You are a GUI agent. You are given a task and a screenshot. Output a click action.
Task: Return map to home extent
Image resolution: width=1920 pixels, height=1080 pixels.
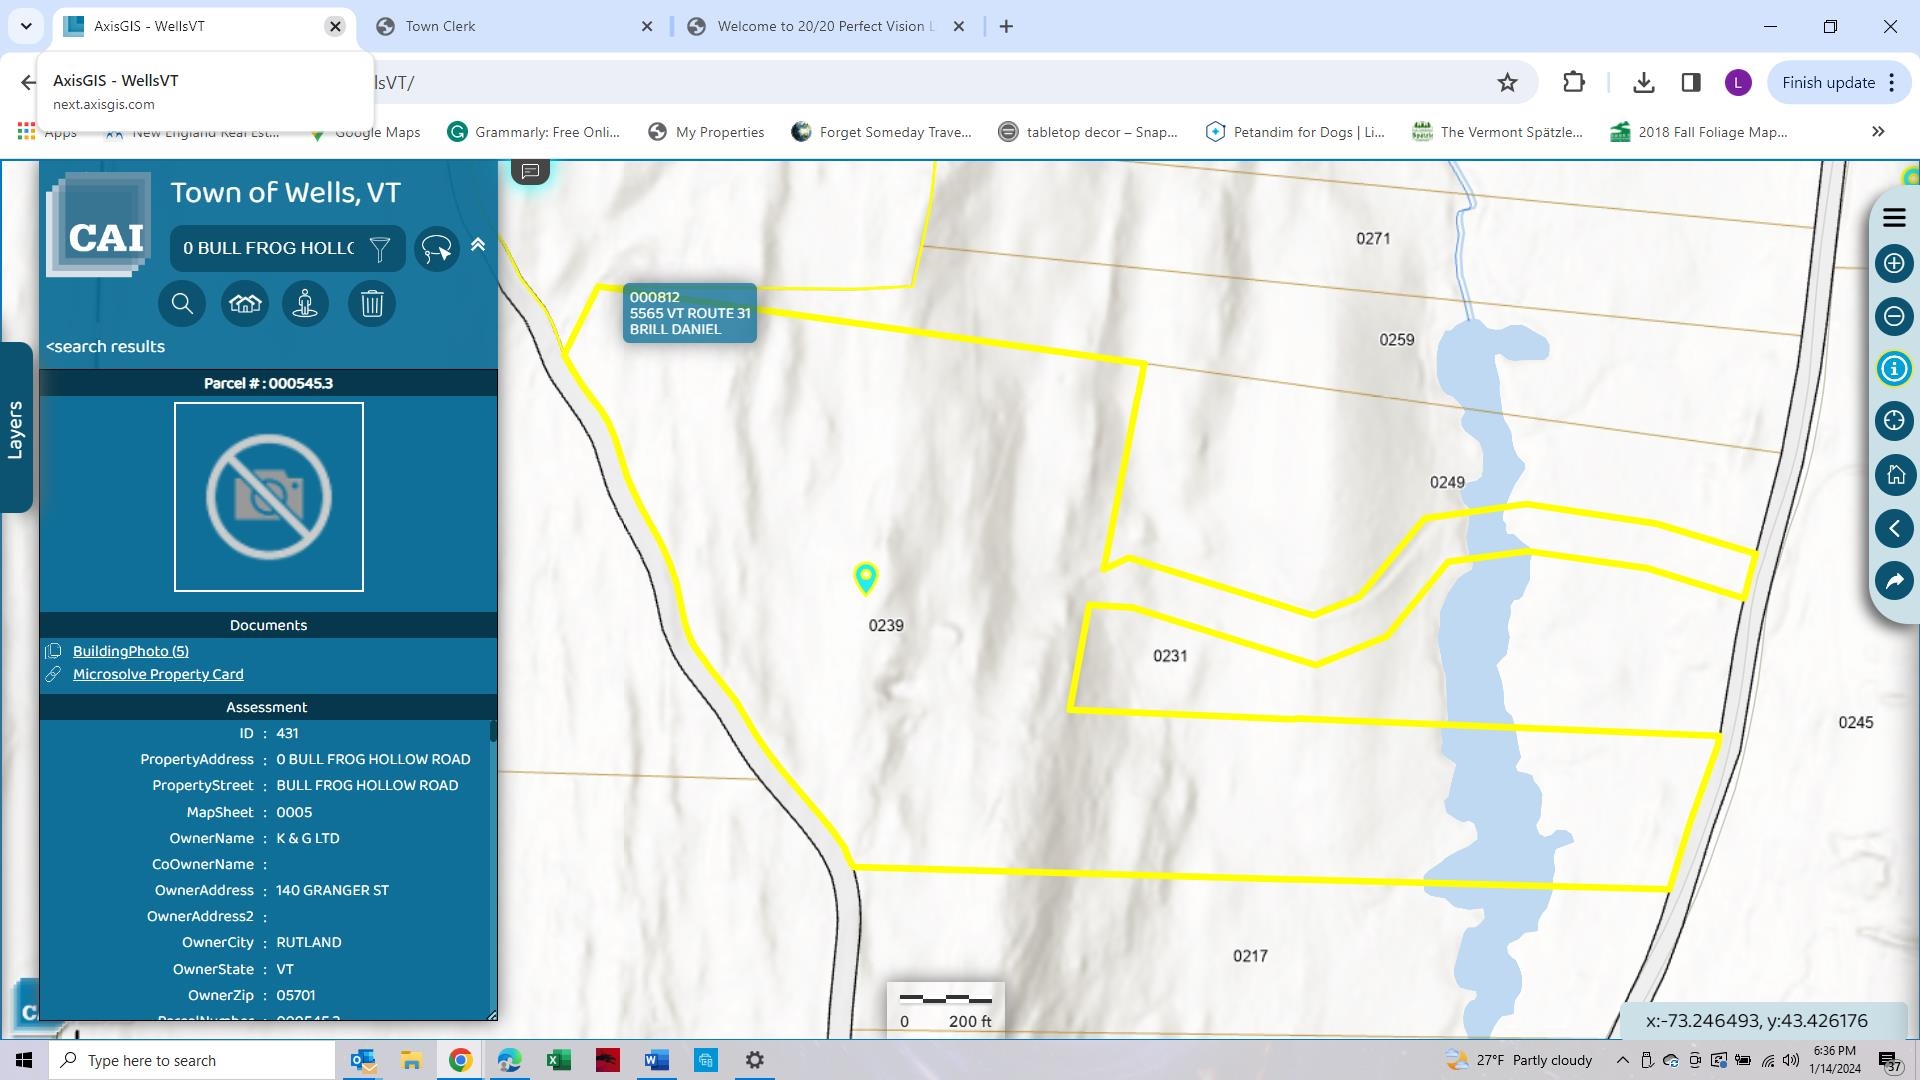1894,475
